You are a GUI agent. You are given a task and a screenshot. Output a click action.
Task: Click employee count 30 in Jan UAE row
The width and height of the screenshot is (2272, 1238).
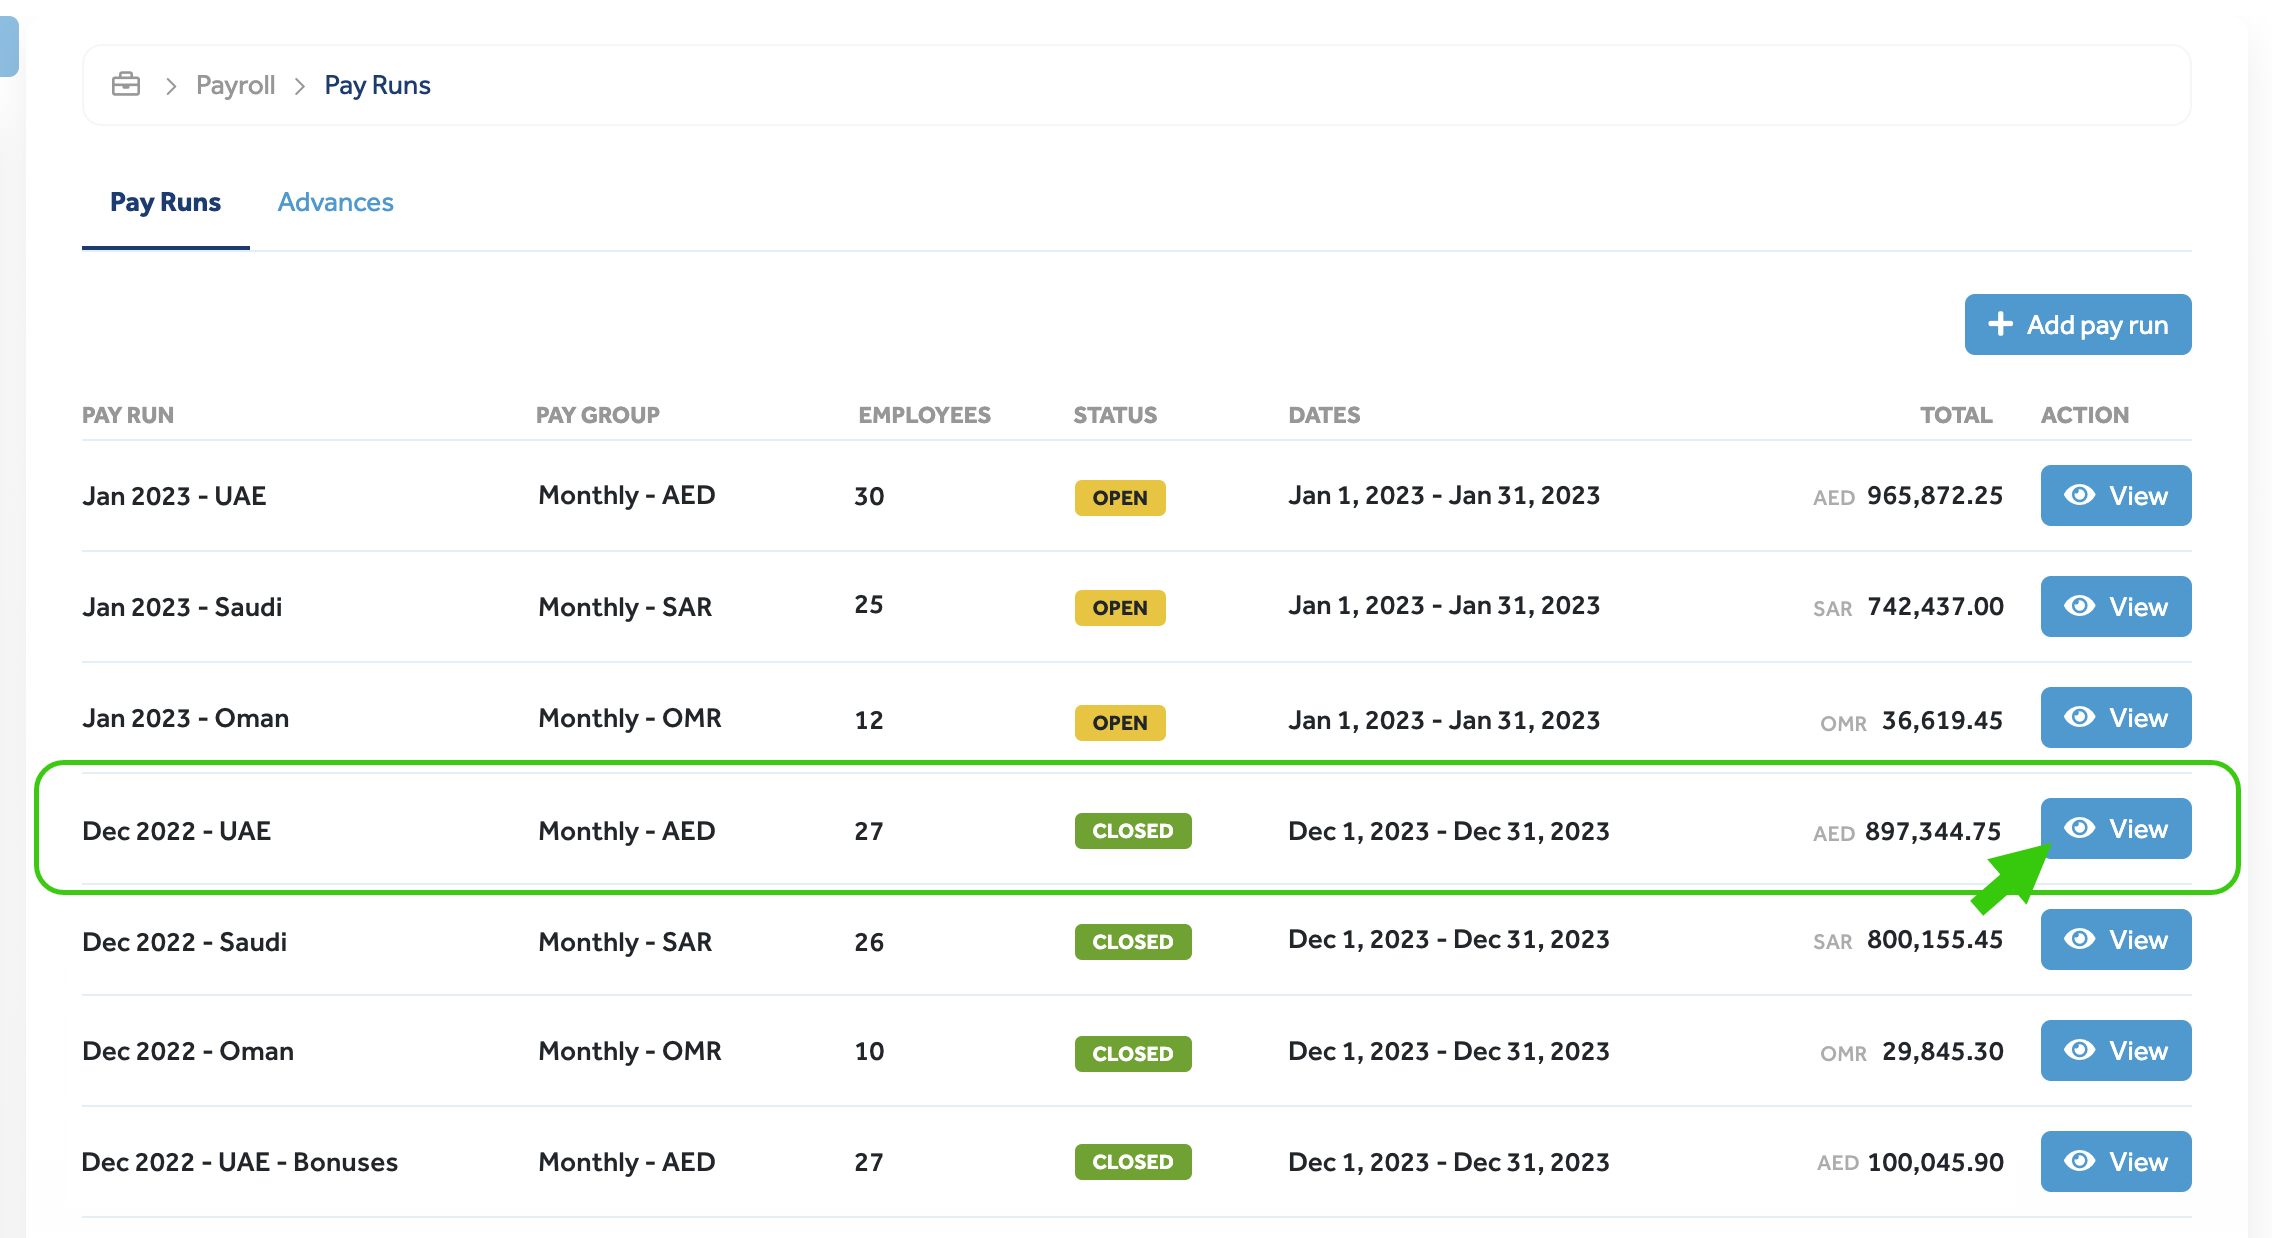869,496
